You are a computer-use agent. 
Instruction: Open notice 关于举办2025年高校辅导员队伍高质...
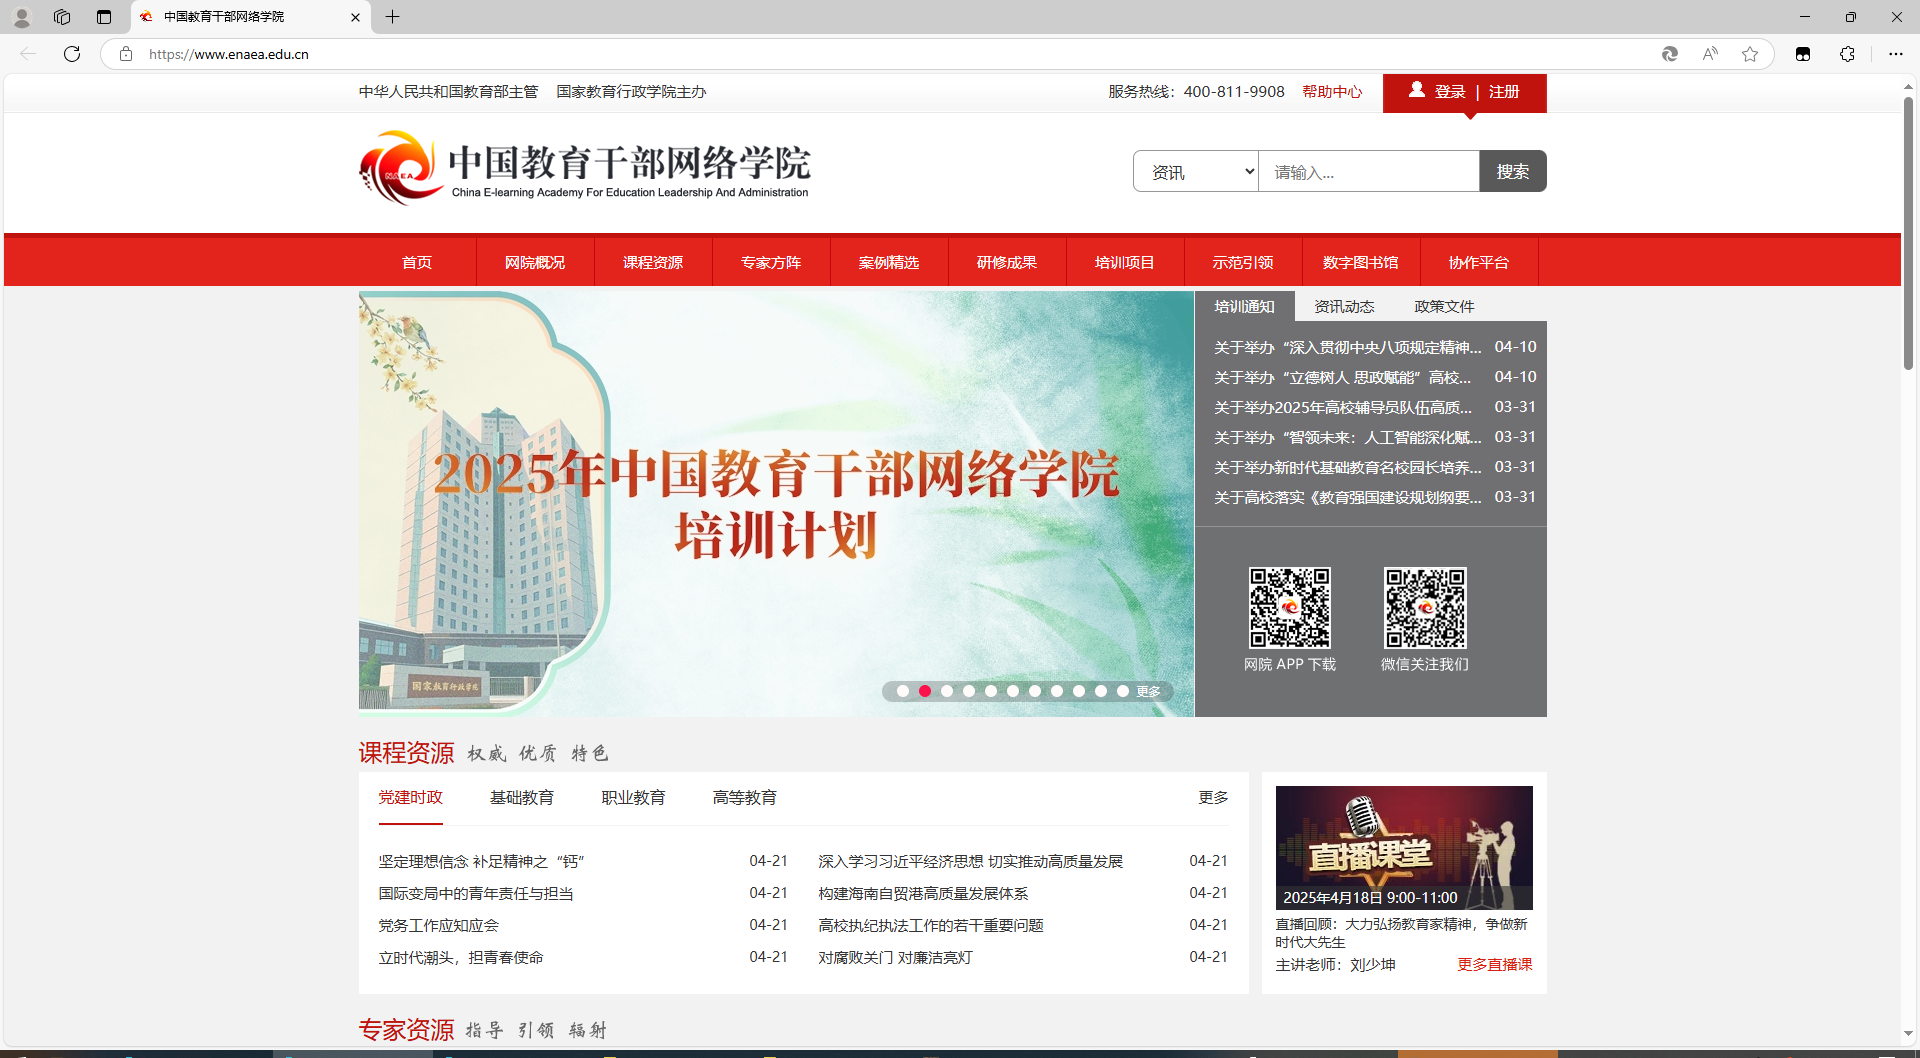point(1343,407)
